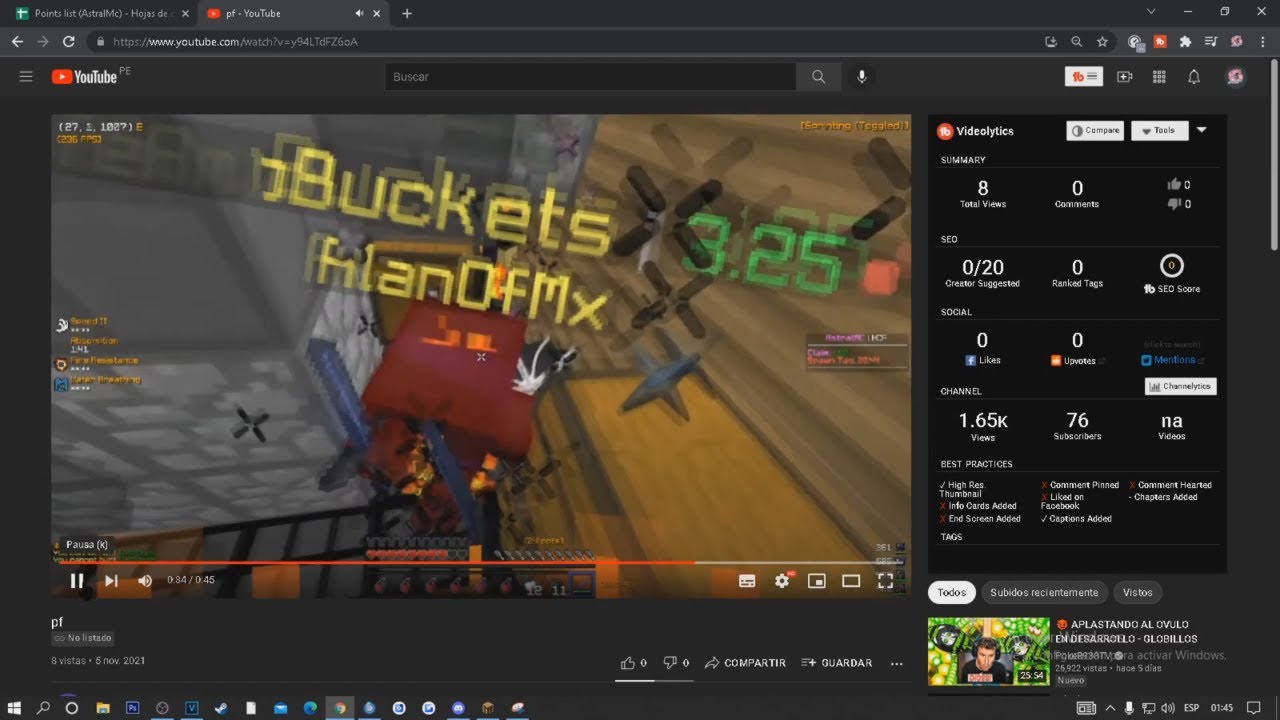The height and width of the screenshot is (720, 1280).
Task: Click GUARDAR to save the video
Action: click(837, 662)
